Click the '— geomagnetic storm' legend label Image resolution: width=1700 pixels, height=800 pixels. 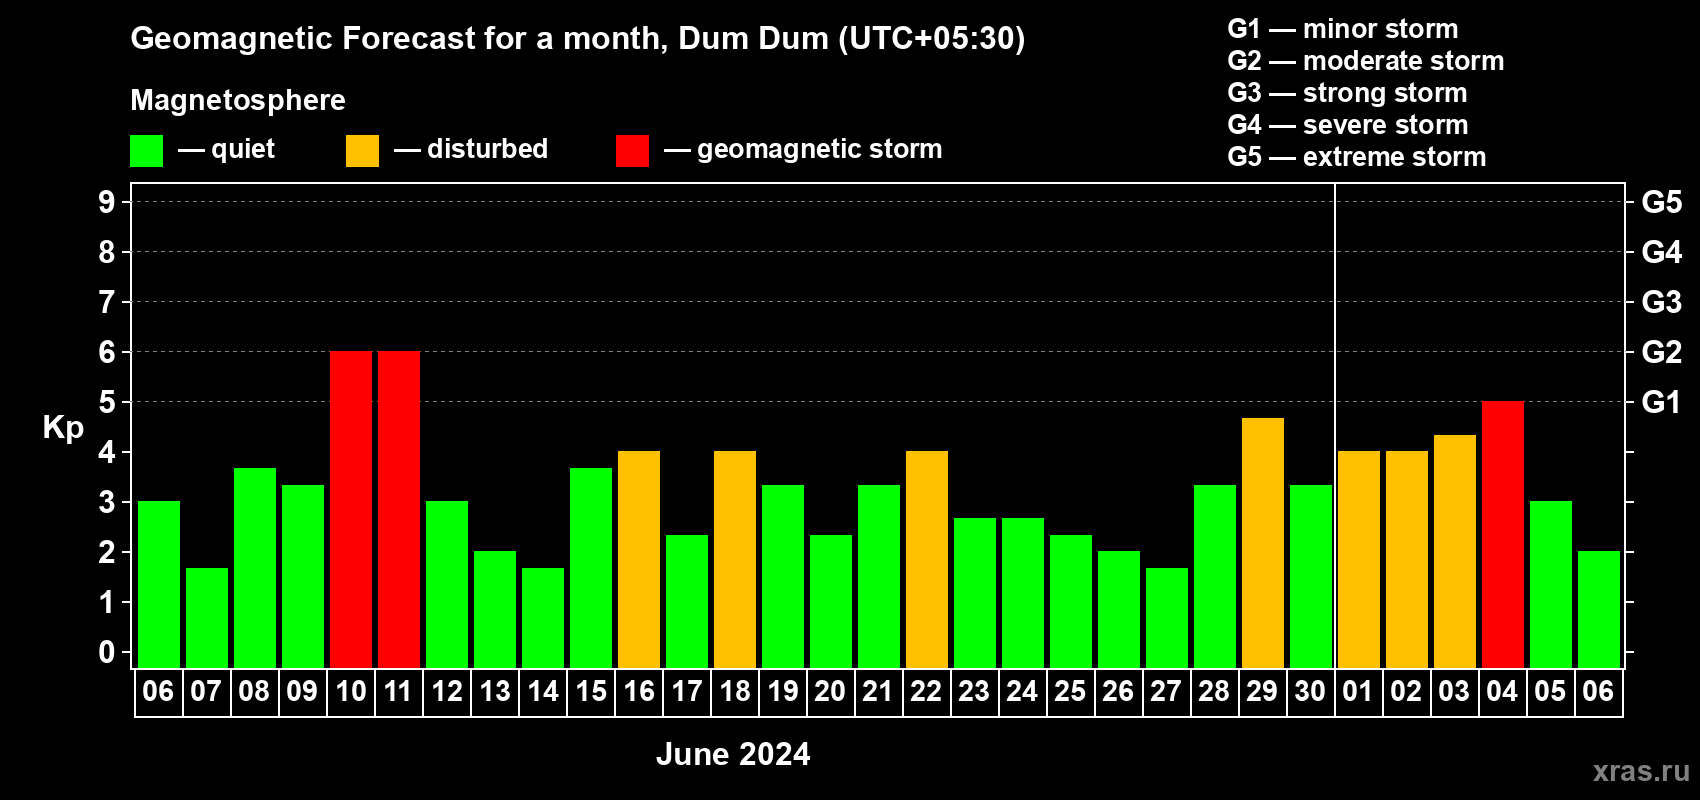804,150
